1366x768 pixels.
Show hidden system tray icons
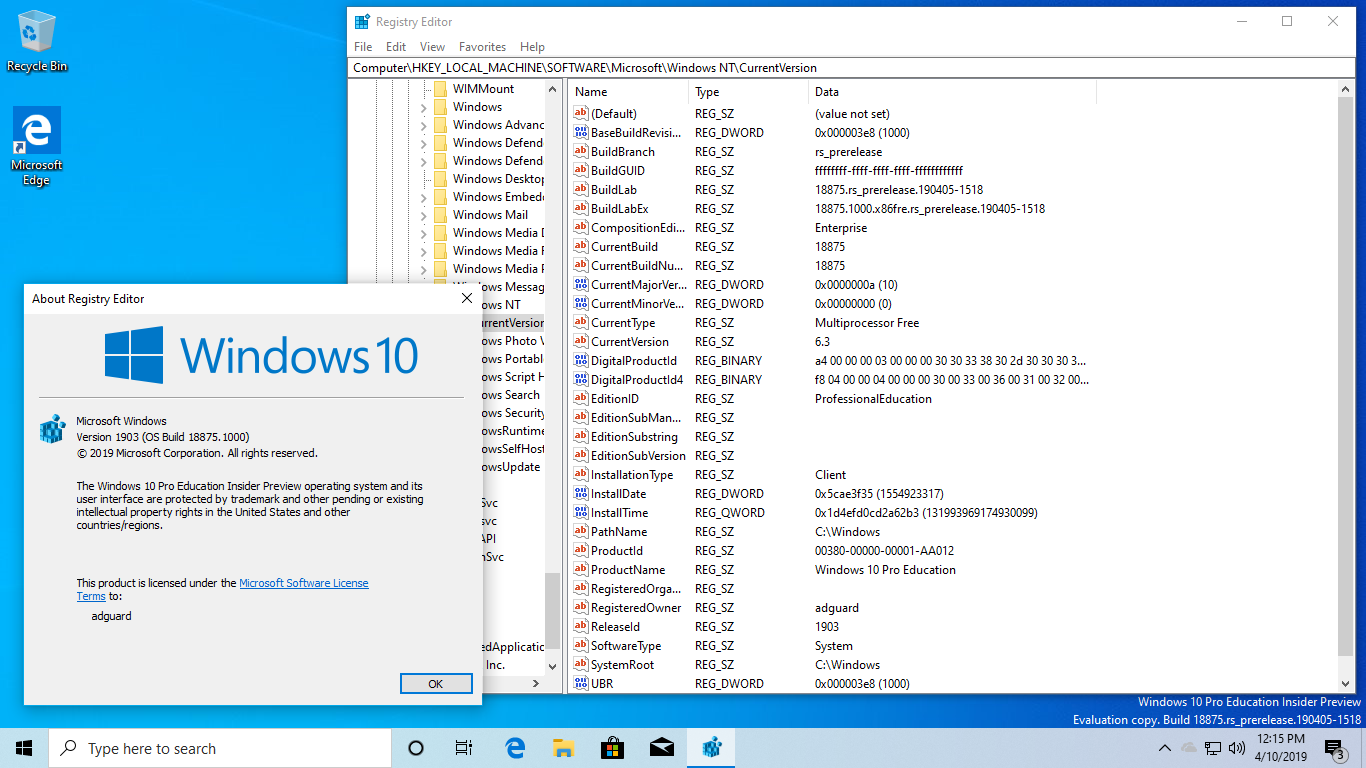[1164, 747]
